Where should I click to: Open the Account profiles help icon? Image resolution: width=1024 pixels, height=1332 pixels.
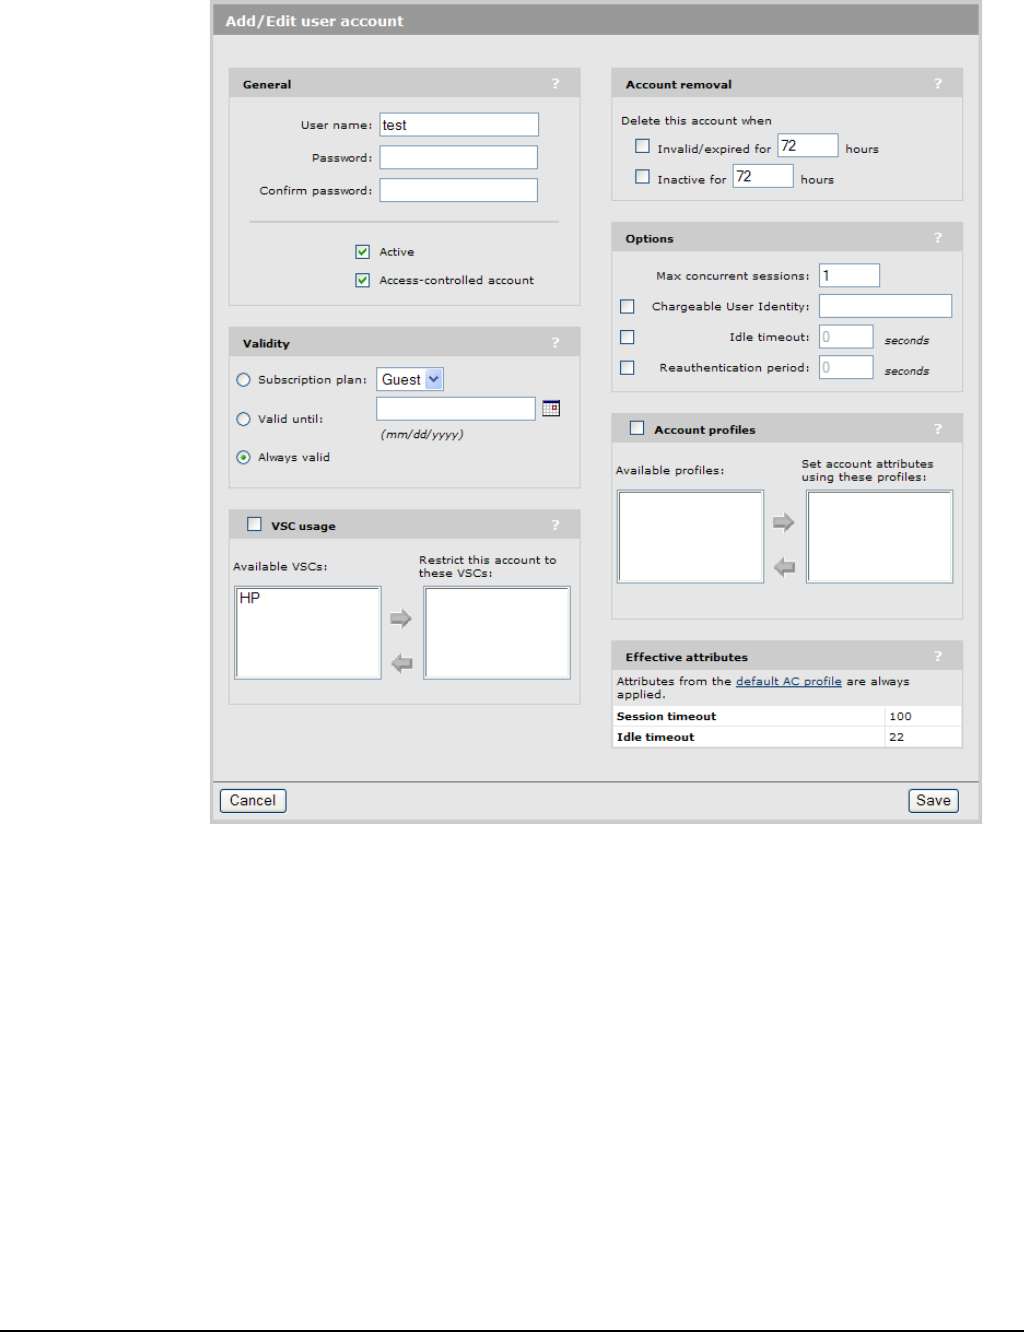point(938,429)
